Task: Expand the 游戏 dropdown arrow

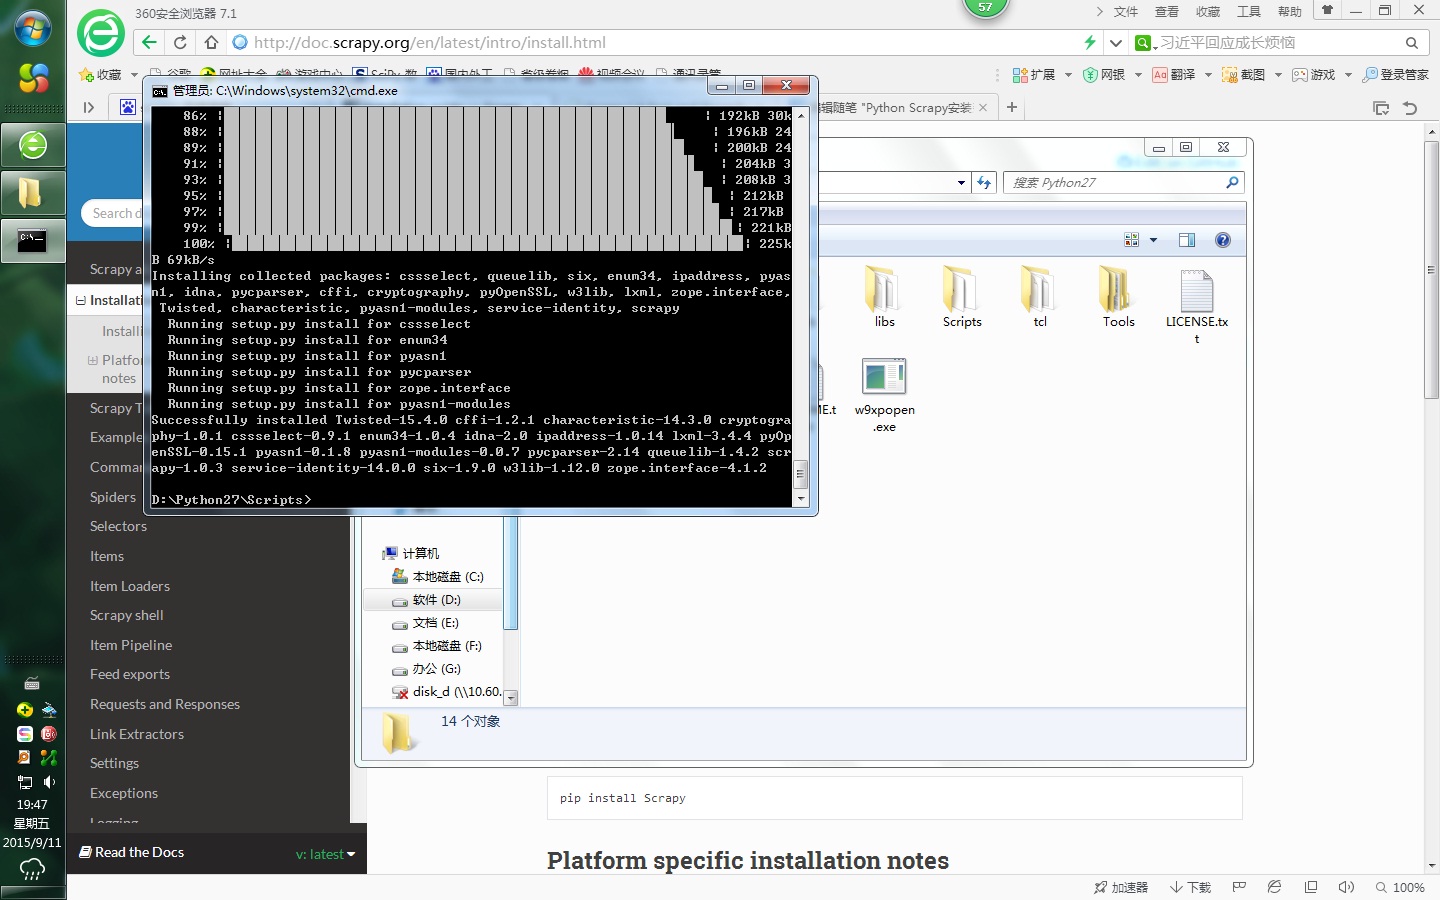Action: pyautogui.click(x=1348, y=75)
